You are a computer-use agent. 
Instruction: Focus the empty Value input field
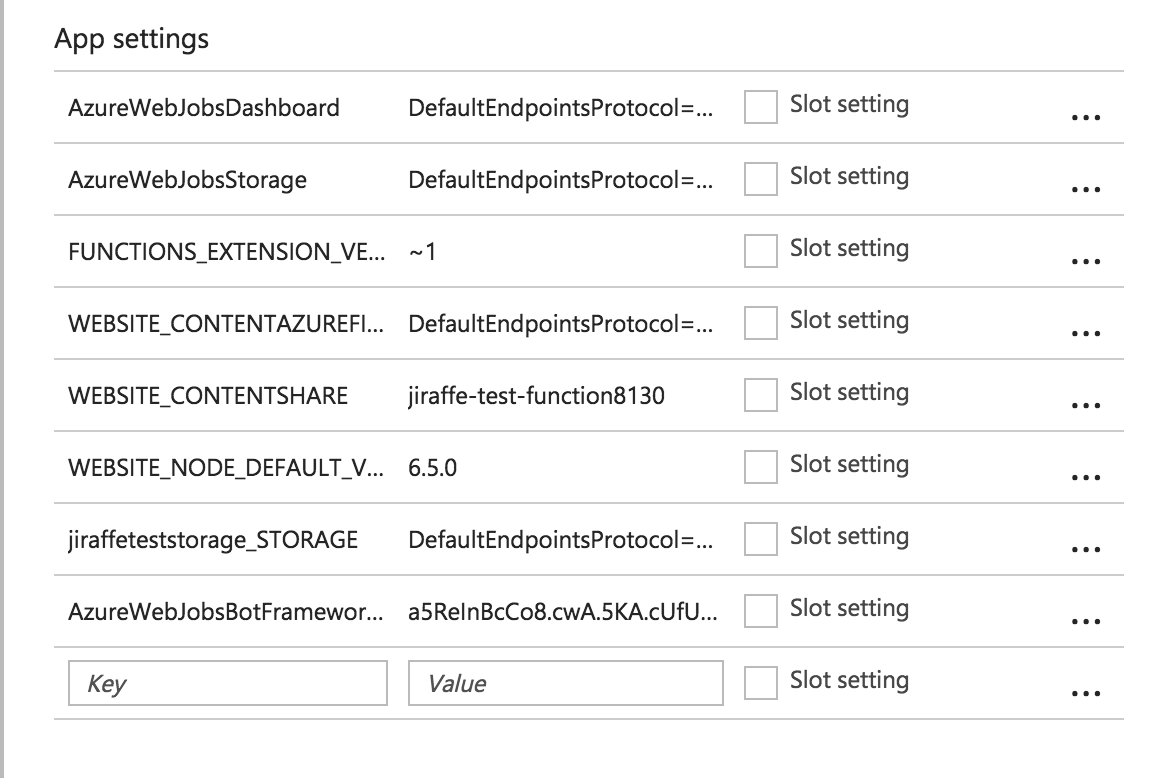coord(566,683)
